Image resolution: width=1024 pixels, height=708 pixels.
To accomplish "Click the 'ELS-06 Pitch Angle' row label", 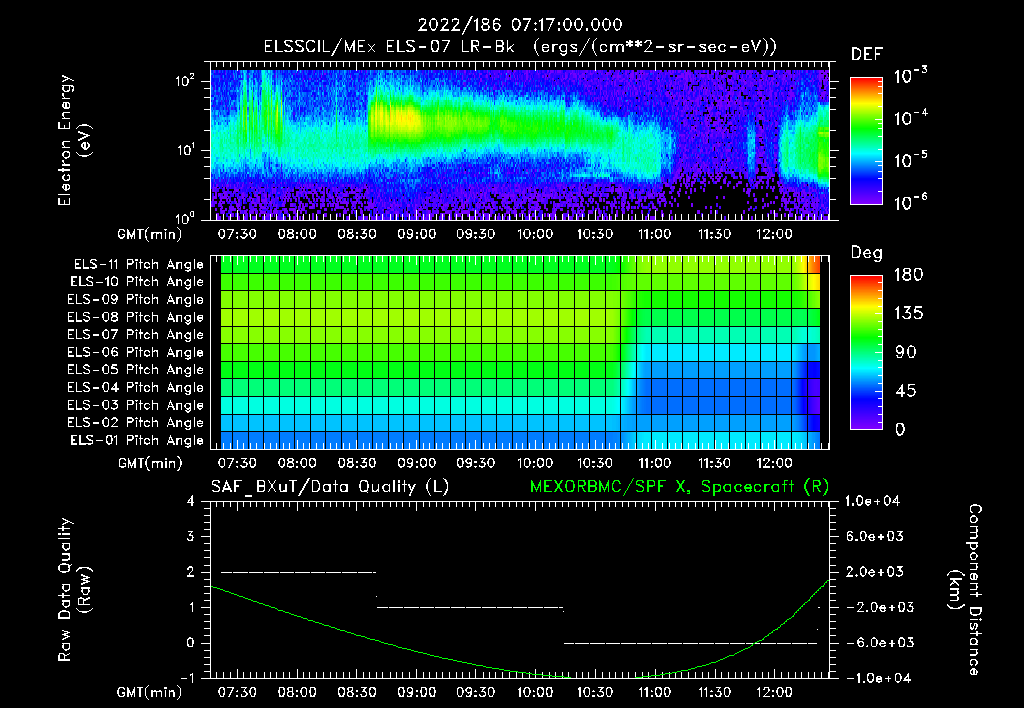I will coord(136,352).
